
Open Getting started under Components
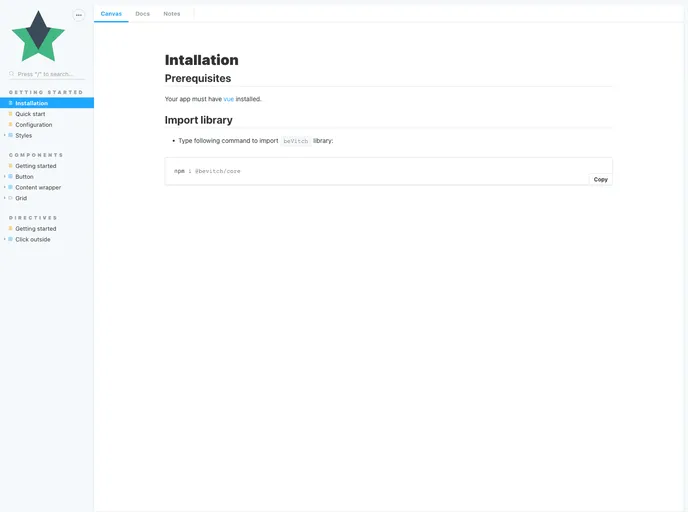[x=36, y=166]
